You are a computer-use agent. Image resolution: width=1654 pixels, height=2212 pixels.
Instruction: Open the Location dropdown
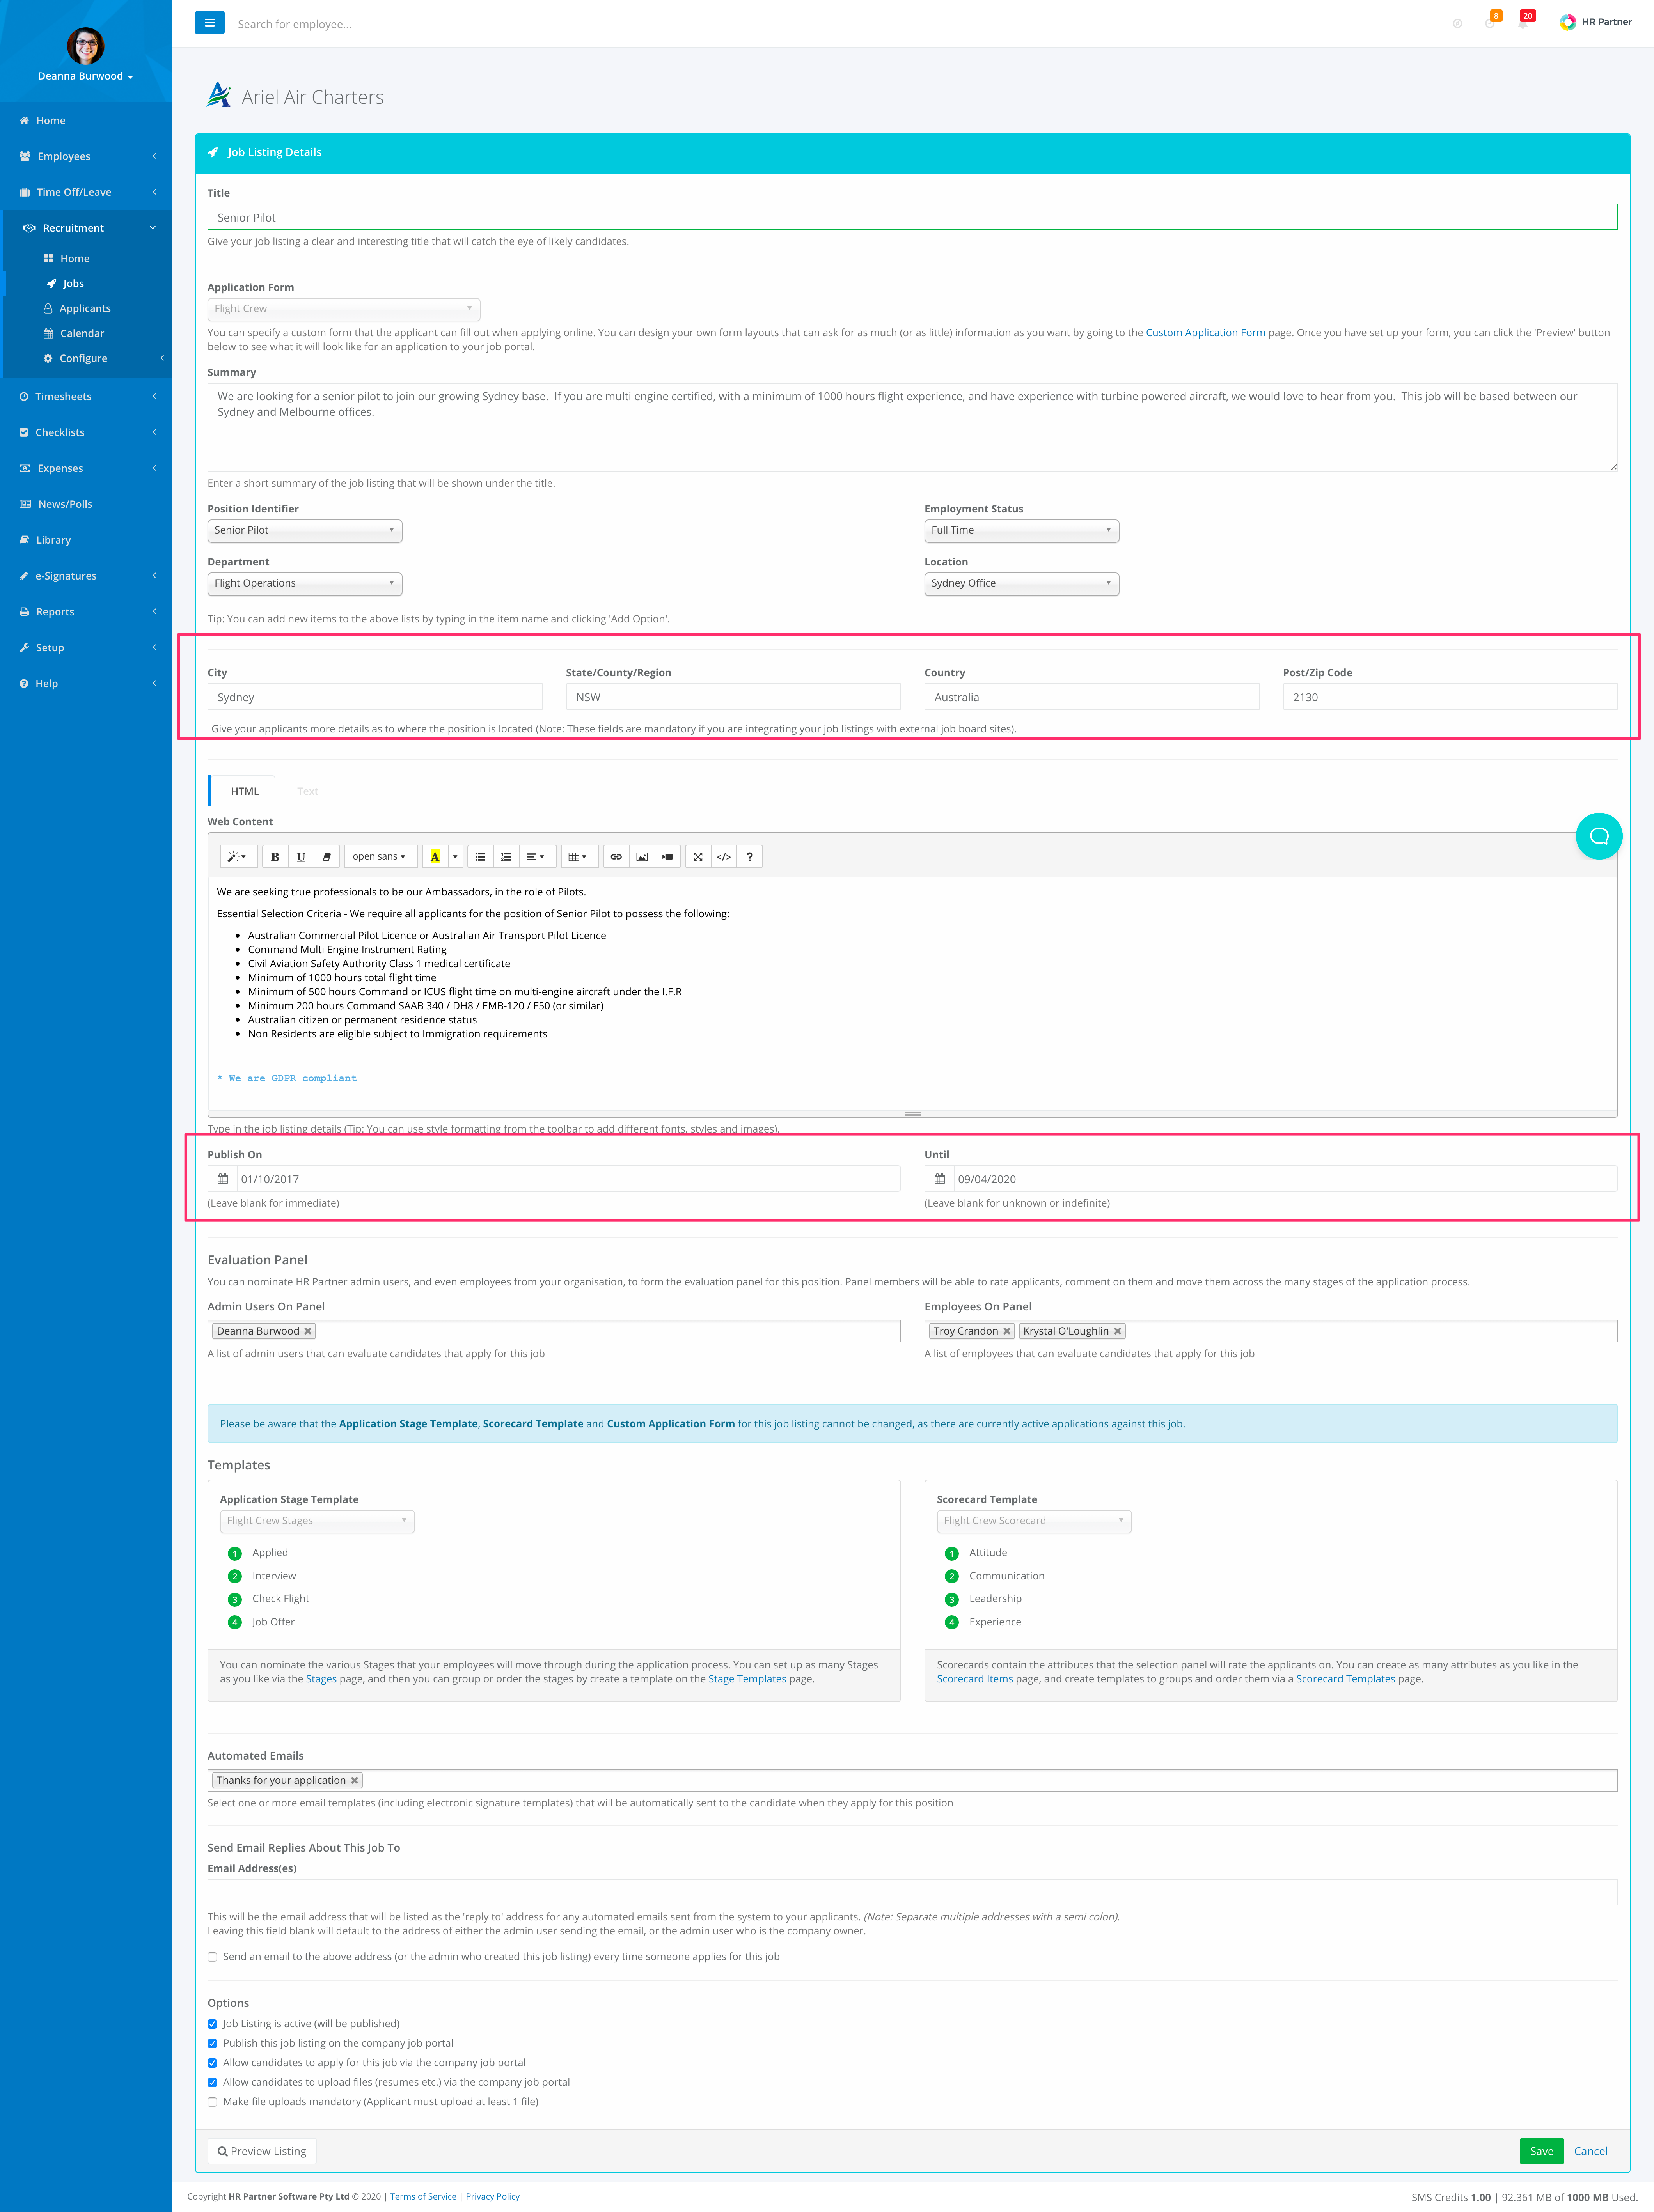[x=1022, y=583]
